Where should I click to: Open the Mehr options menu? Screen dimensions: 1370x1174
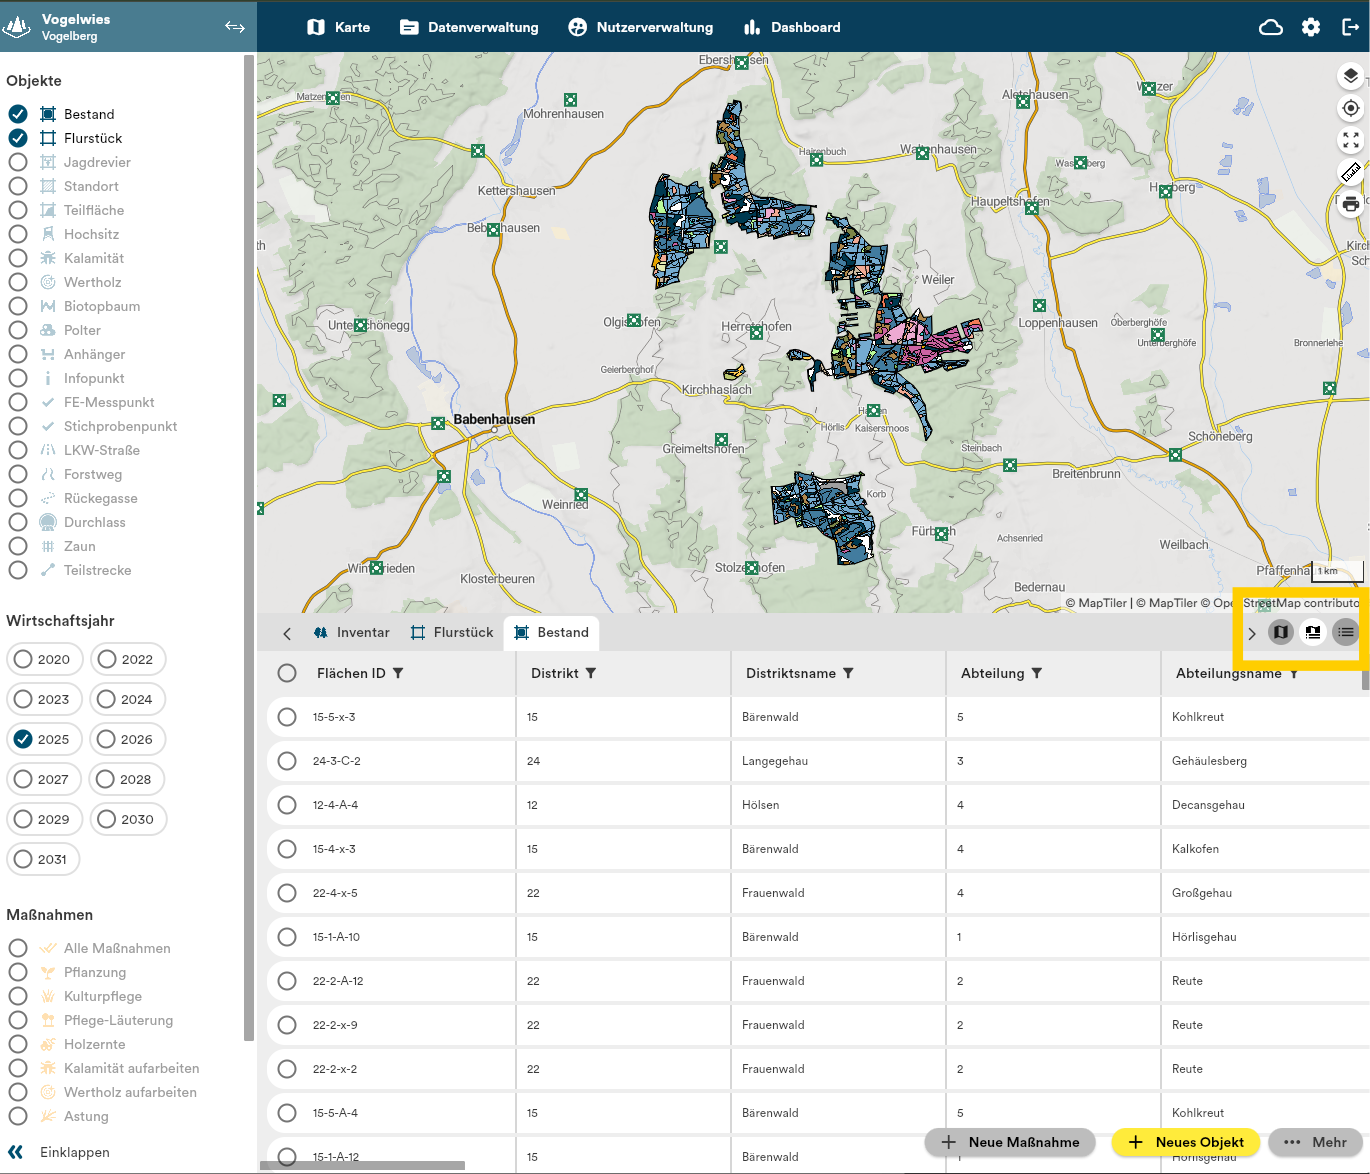(x=1316, y=1142)
